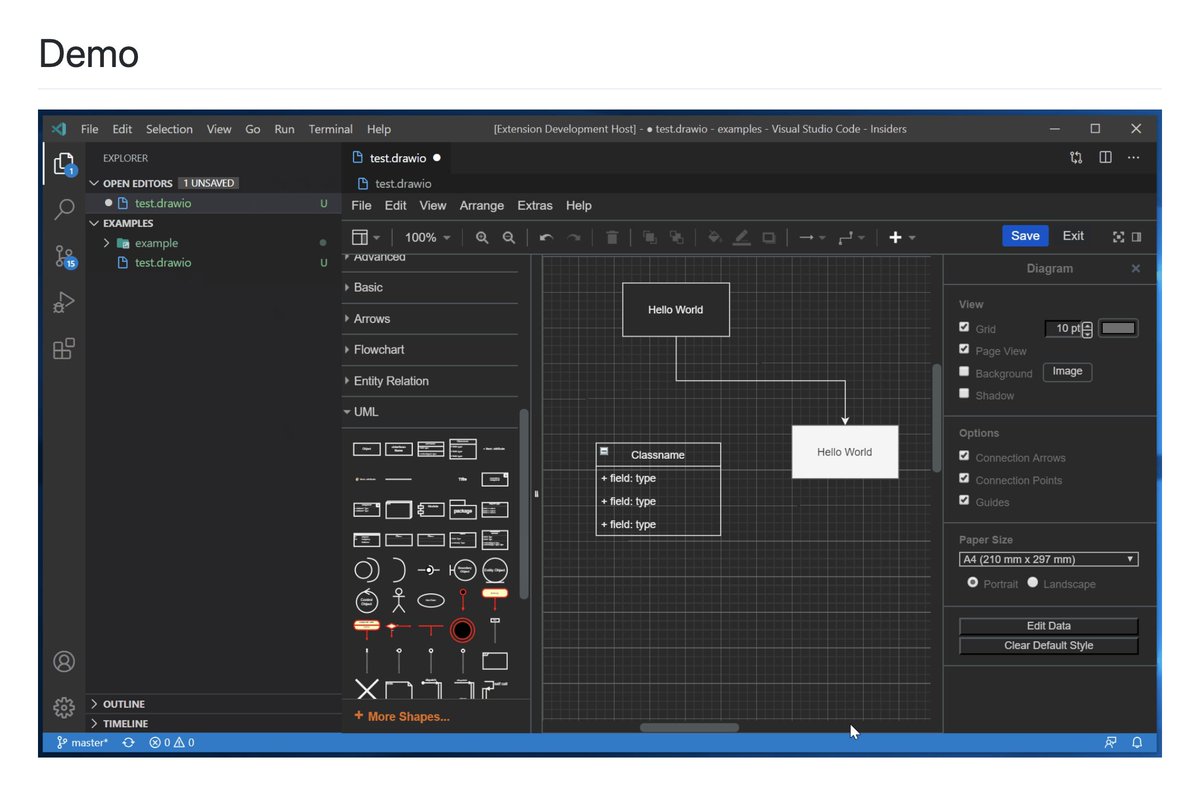The height and width of the screenshot is (800, 1200).
Task: Expand the Arrows shapes section
Action: coord(430,319)
